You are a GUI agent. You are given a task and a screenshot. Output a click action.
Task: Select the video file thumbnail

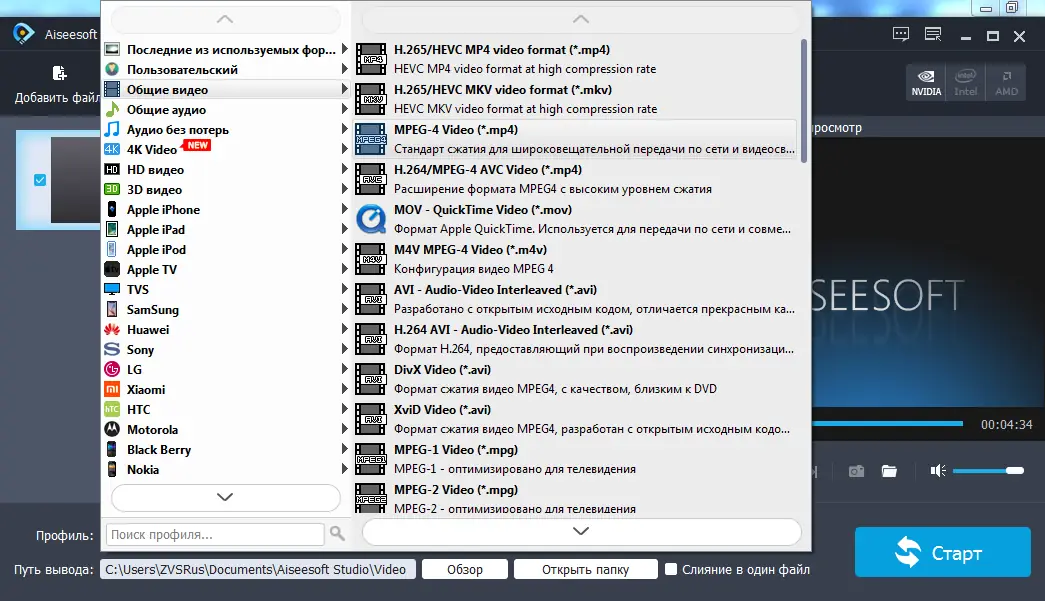[x=75, y=180]
